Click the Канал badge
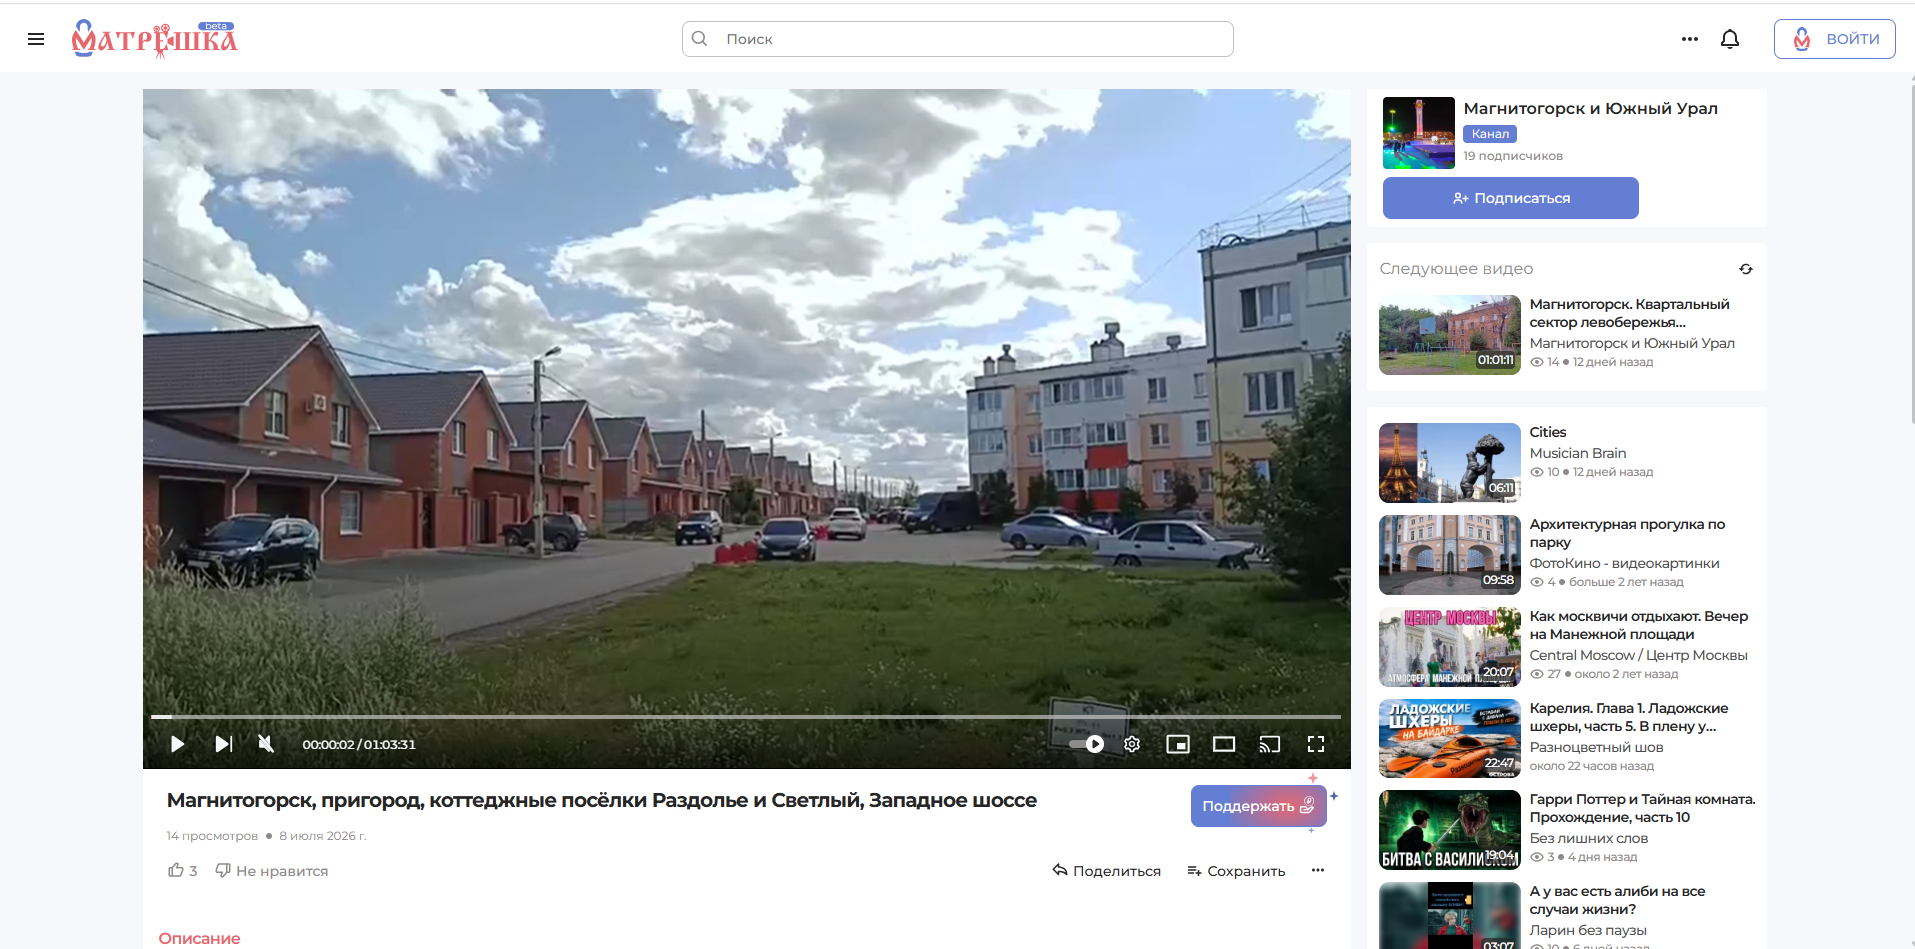The height and width of the screenshot is (949, 1915). pos(1490,134)
